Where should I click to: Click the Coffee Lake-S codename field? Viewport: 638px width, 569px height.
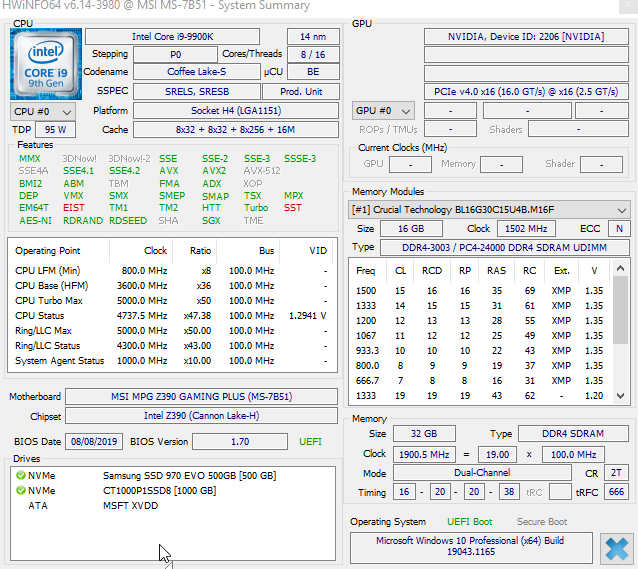(x=197, y=72)
